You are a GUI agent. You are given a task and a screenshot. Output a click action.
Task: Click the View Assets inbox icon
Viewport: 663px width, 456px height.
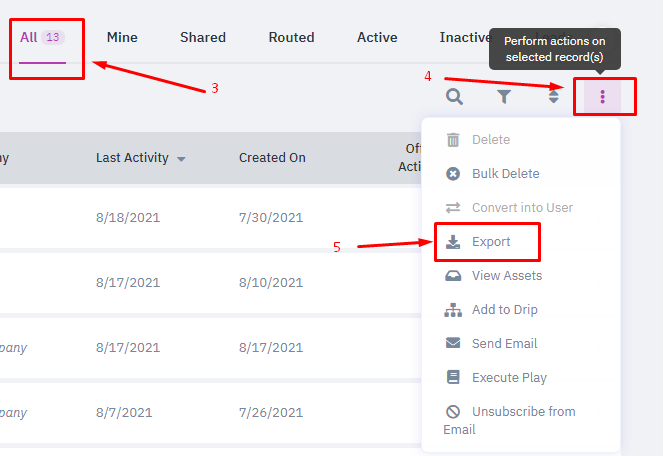tap(453, 276)
